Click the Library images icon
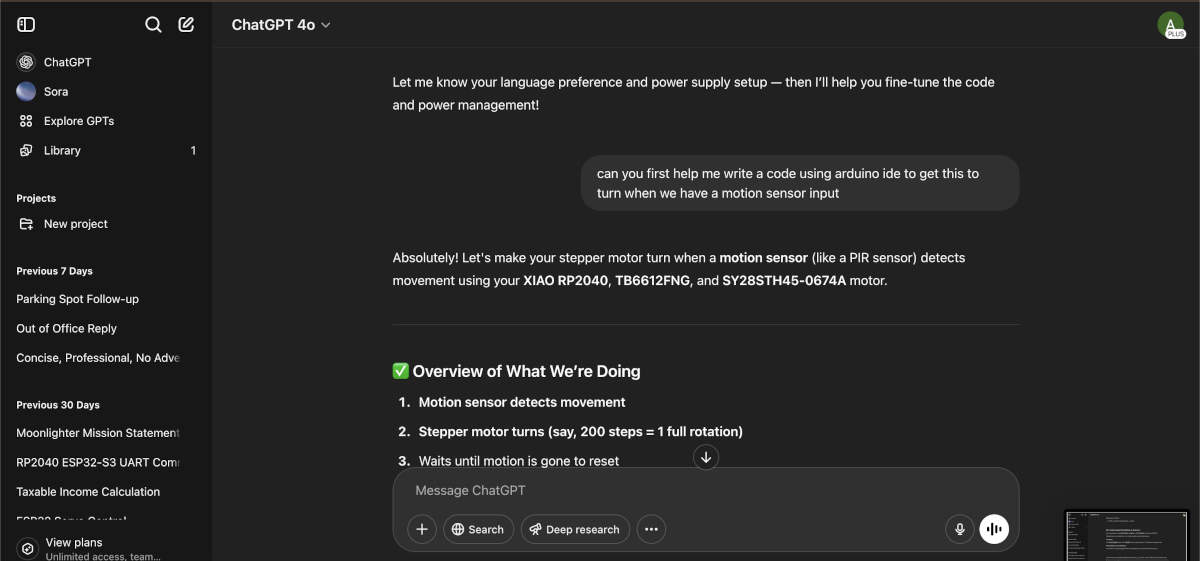The height and width of the screenshot is (561, 1200). 26,150
